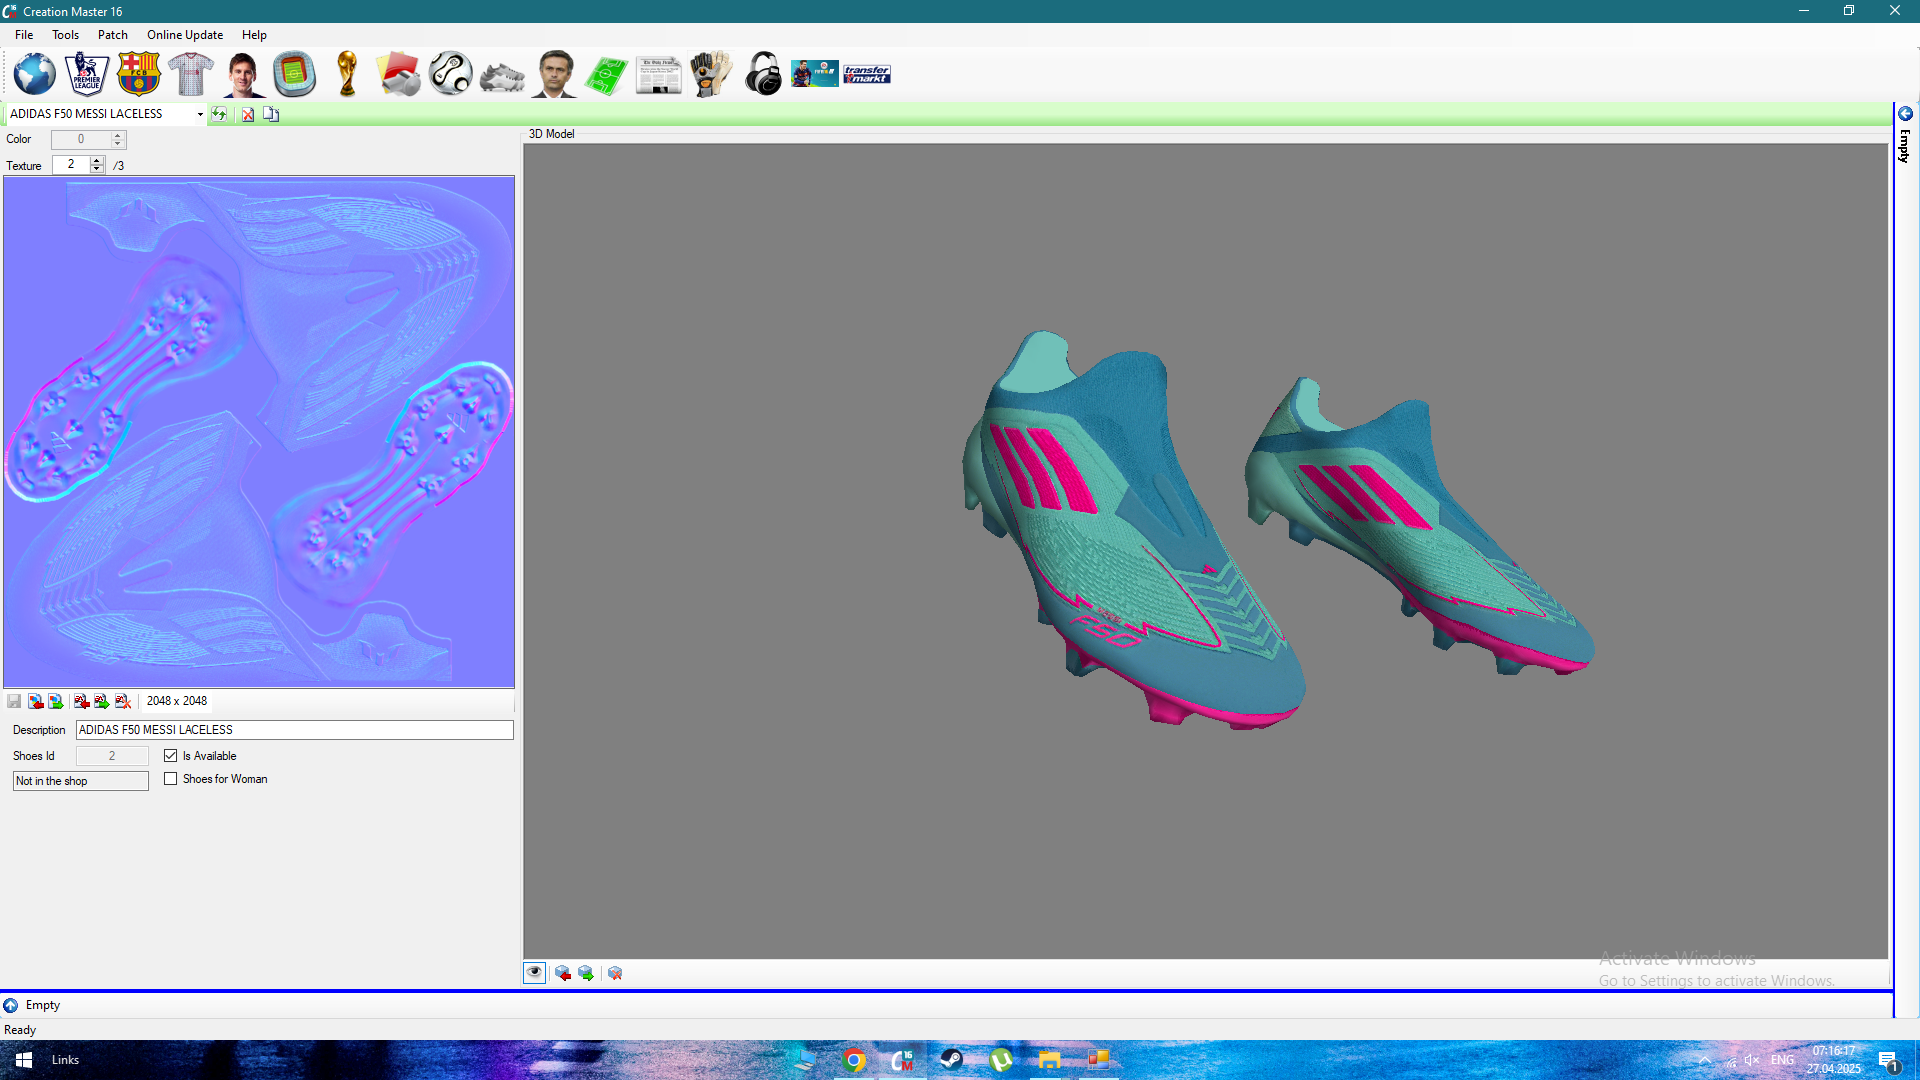
Task: Open the newspaper editor
Action: [x=659, y=75]
